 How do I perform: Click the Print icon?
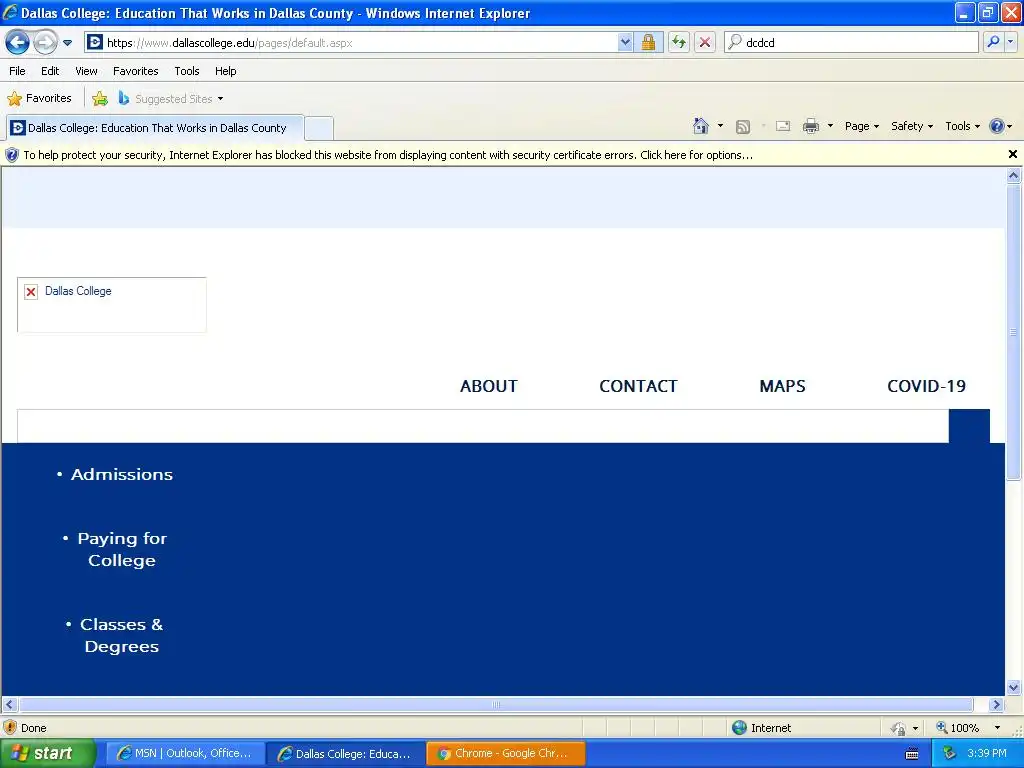[810, 126]
